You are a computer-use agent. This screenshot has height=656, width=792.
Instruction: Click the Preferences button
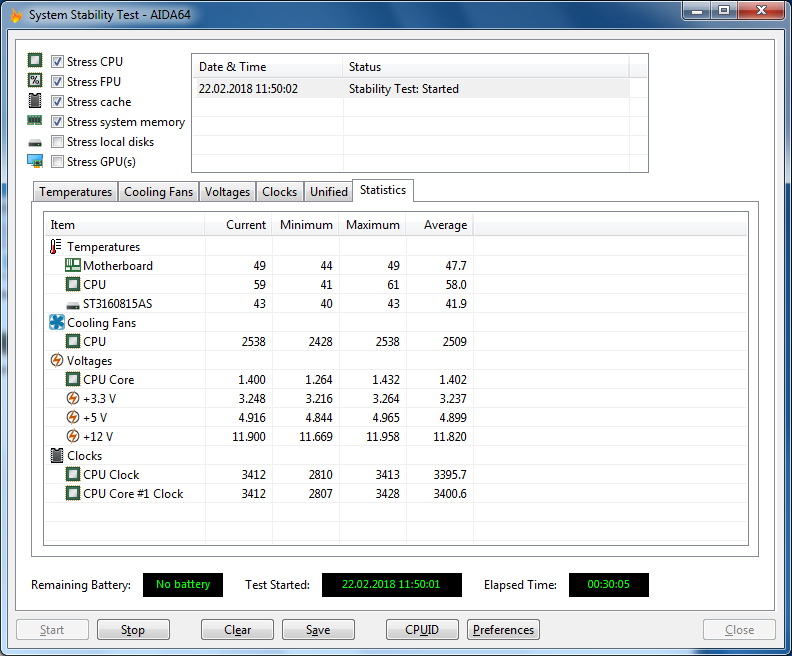tap(503, 630)
